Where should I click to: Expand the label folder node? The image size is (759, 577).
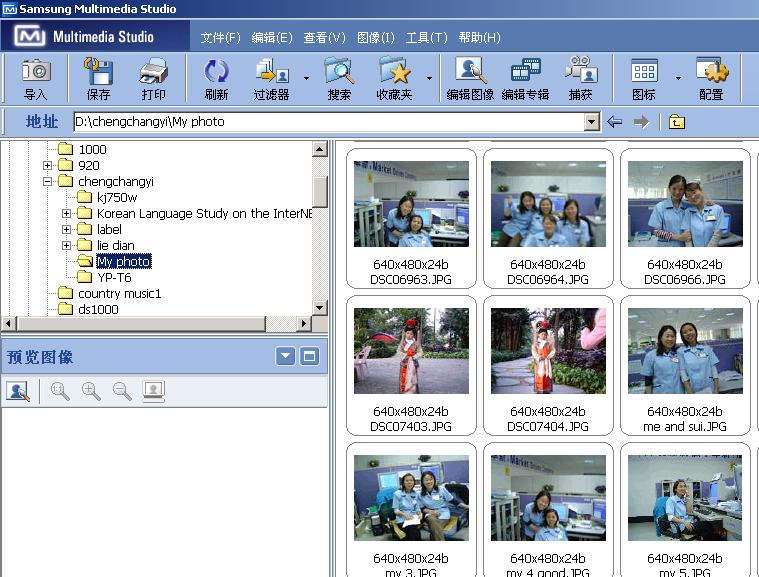coord(66,229)
